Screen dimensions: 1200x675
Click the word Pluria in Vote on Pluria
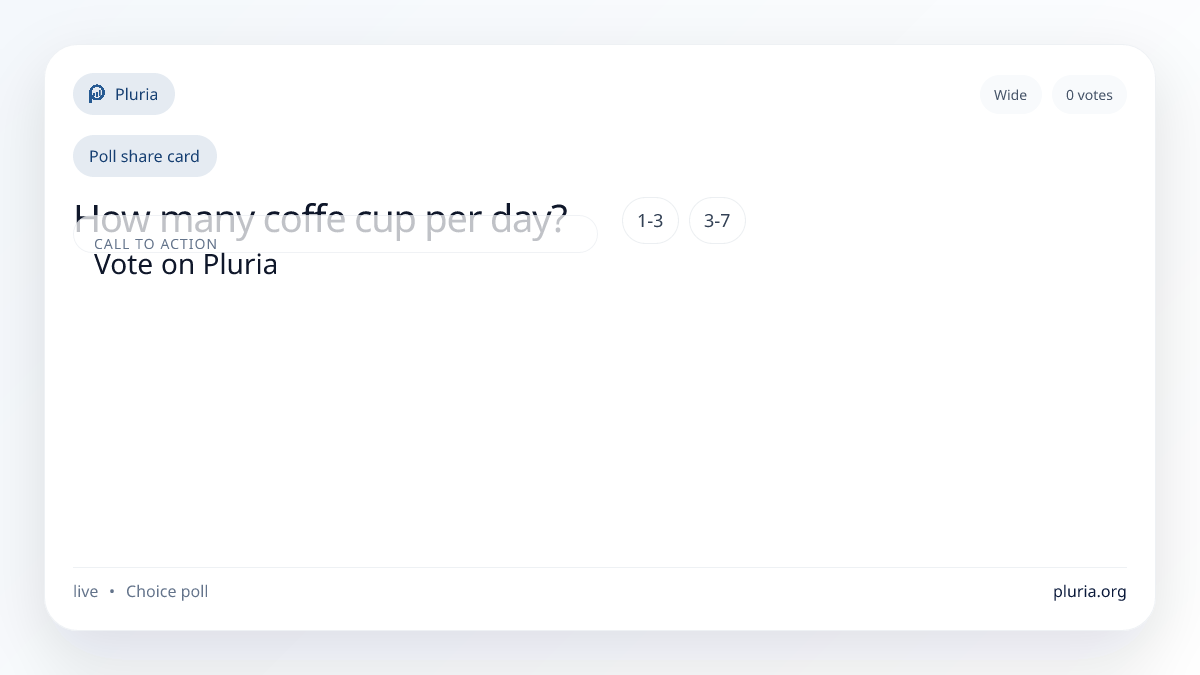[x=240, y=265]
